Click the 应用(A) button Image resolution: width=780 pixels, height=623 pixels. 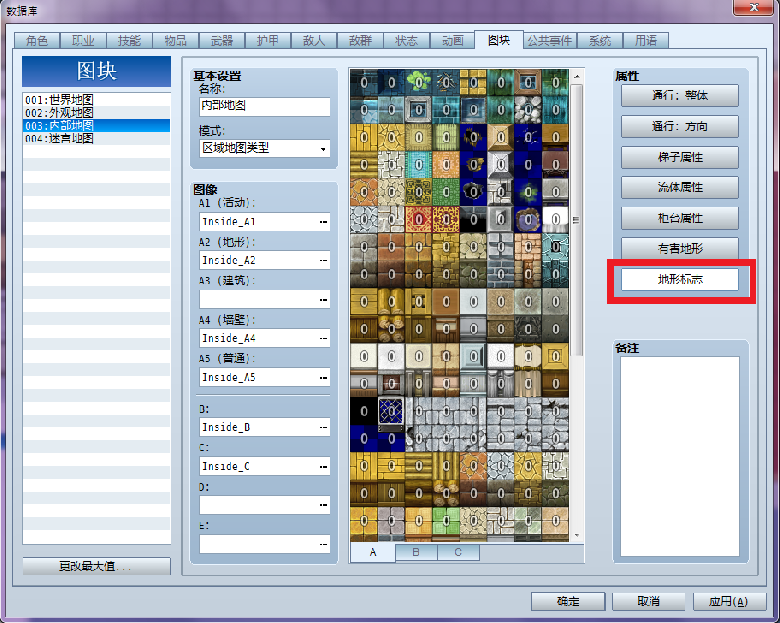pos(729,602)
